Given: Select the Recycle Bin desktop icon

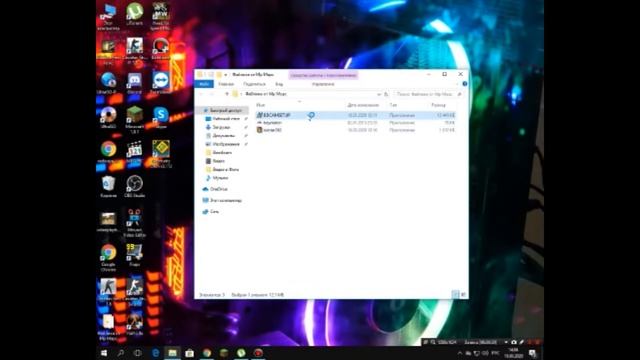Looking at the screenshot, I should (x=108, y=187).
